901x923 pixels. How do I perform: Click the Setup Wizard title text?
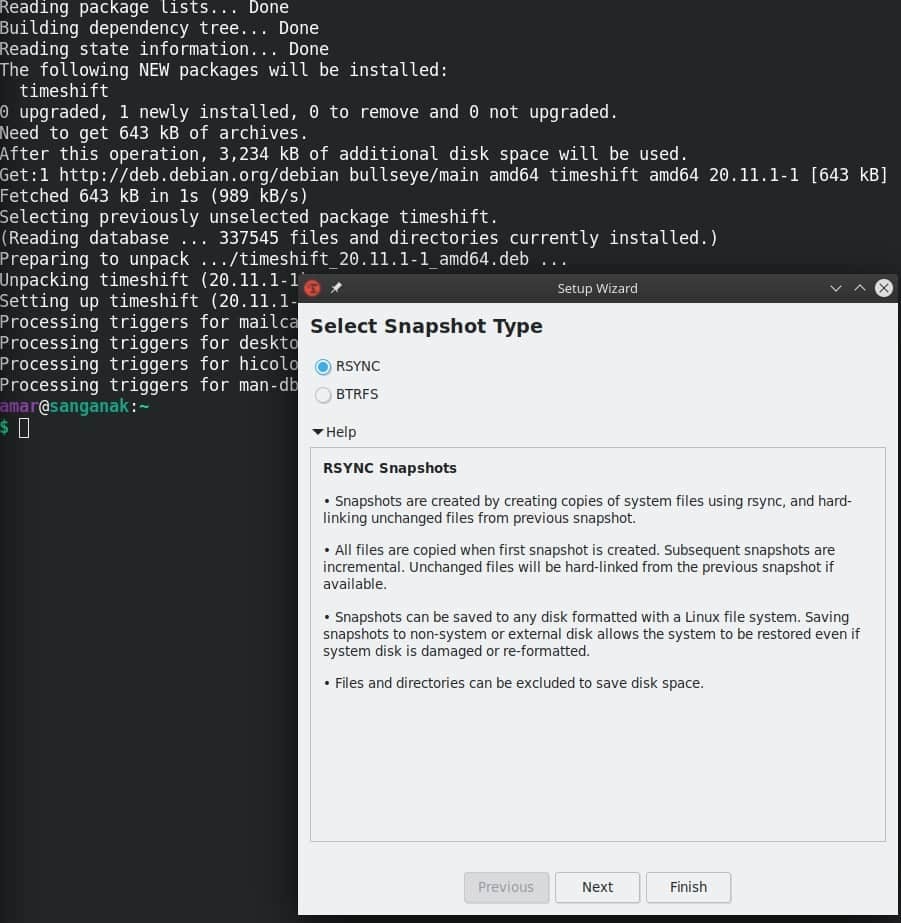[x=597, y=288]
